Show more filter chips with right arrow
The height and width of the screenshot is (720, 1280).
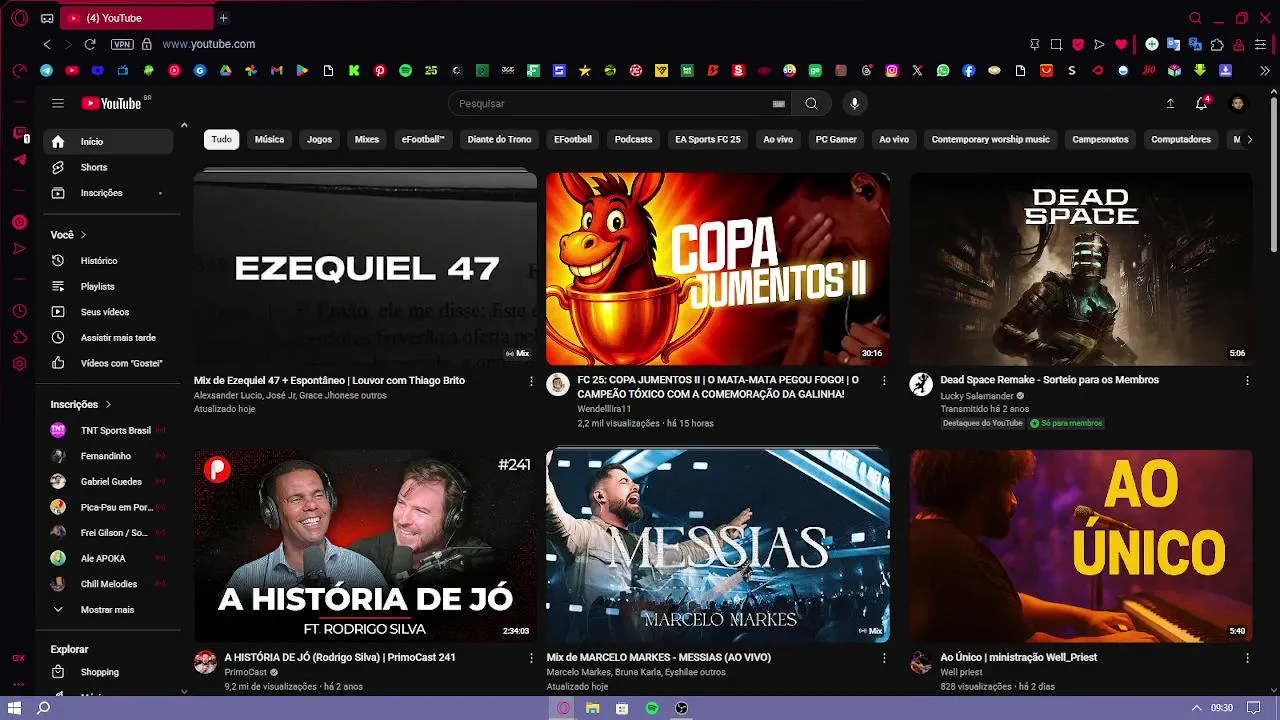(1249, 139)
